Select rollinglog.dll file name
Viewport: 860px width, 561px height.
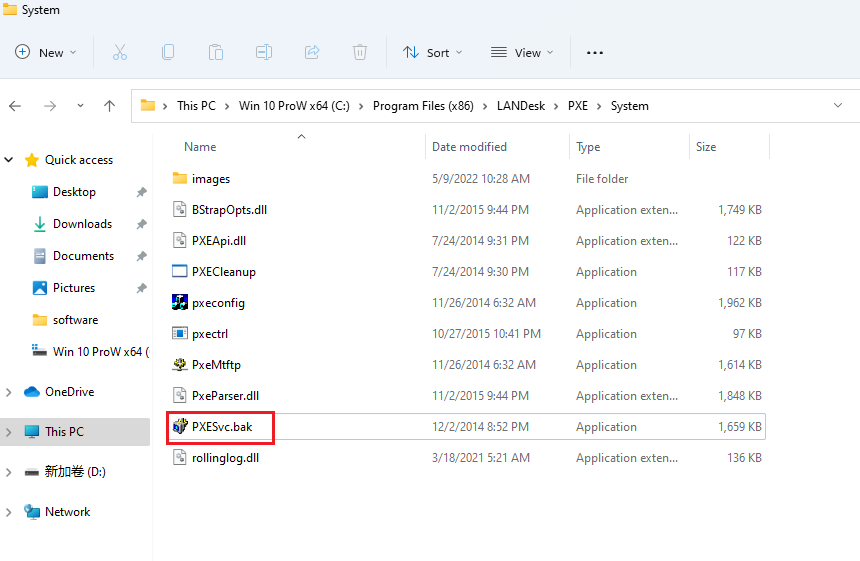(x=225, y=457)
